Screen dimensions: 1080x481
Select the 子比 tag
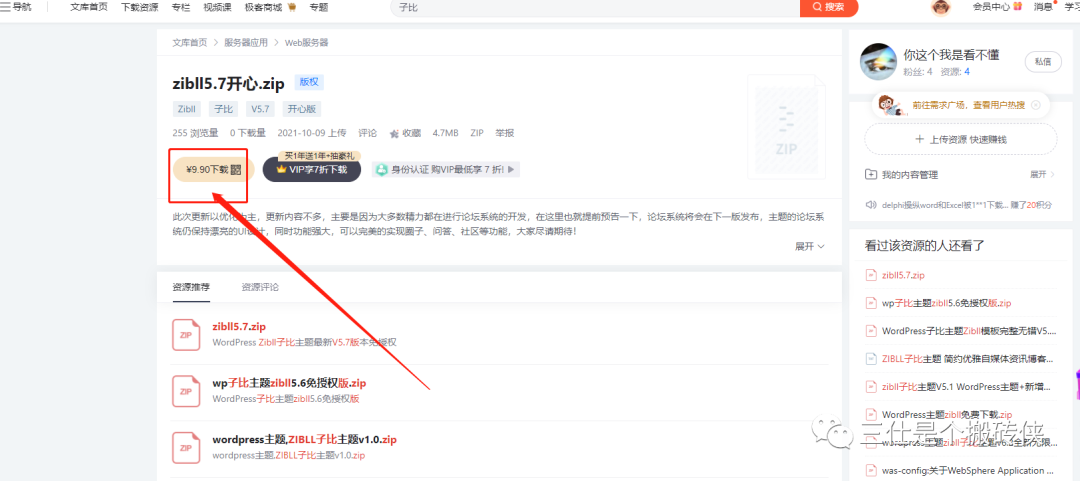pyautogui.click(x=223, y=109)
